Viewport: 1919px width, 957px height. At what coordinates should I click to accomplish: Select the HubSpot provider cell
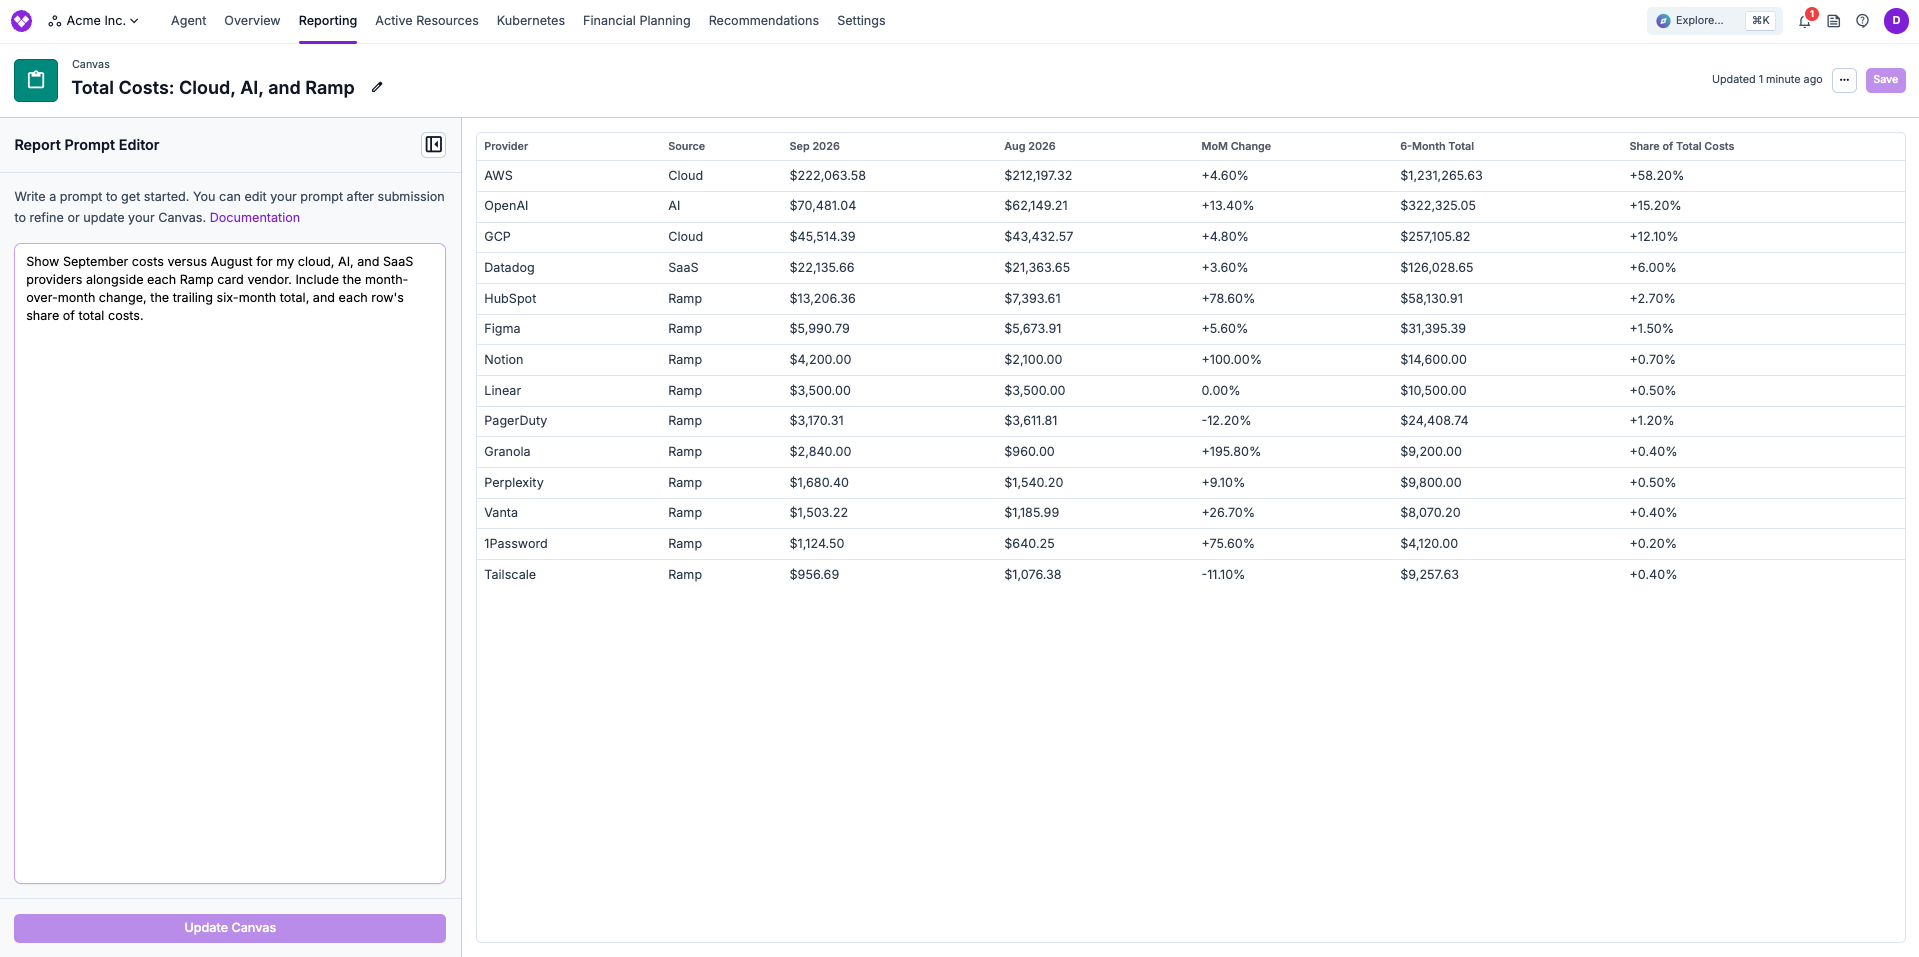[510, 298]
